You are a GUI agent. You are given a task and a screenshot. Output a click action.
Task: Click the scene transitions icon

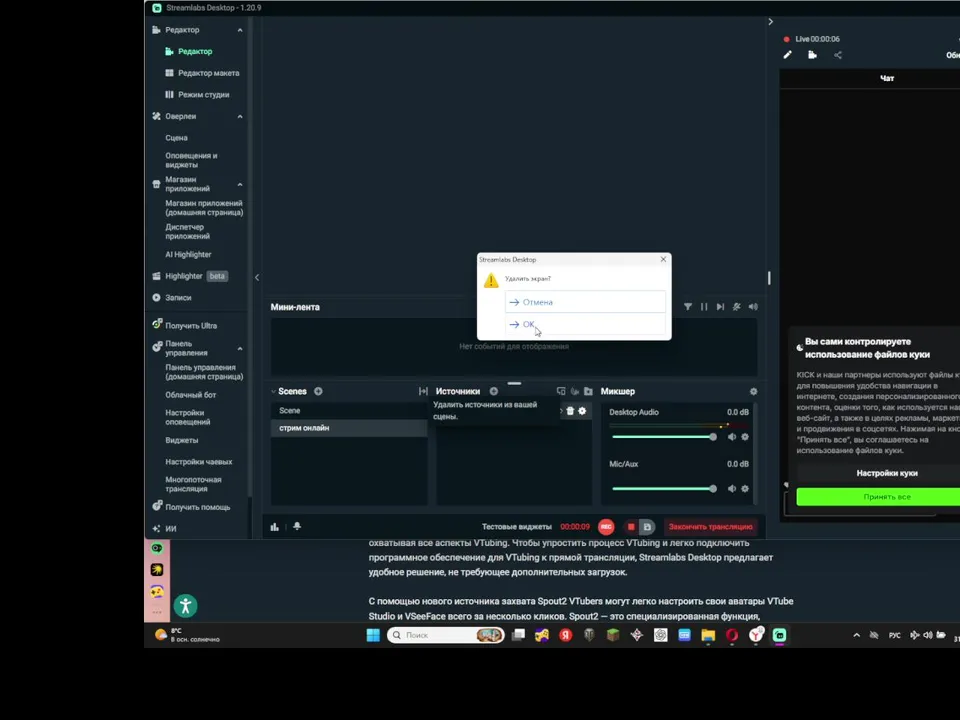pyautogui.click(x=423, y=391)
